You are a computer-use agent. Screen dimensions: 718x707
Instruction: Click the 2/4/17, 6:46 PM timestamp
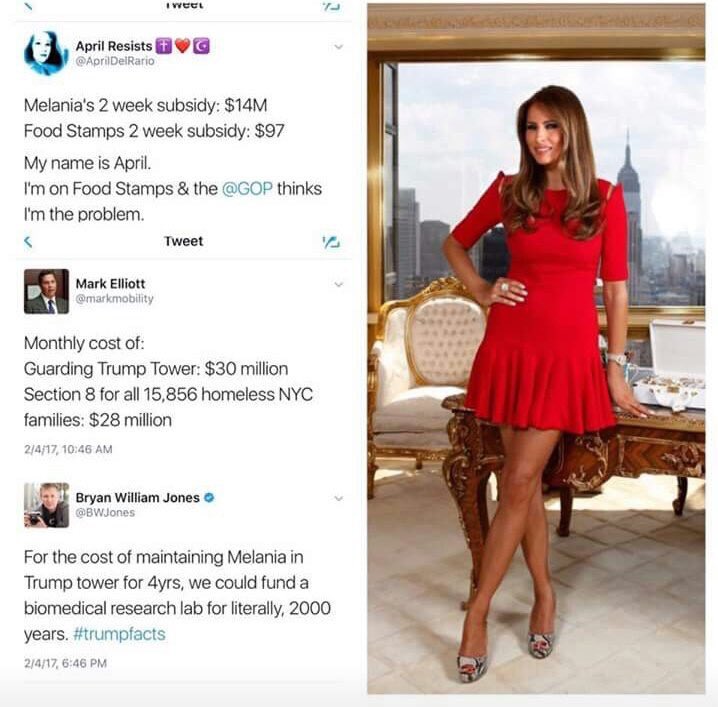click(x=65, y=663)
